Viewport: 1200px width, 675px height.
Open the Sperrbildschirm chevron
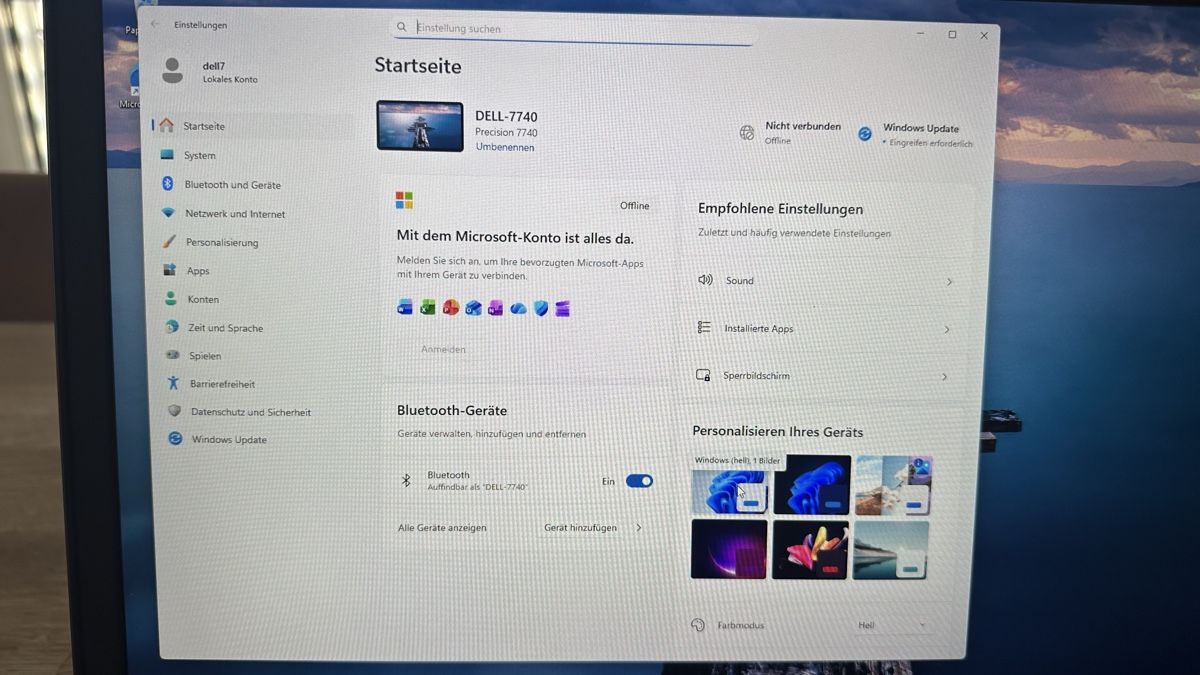[x=944, y=377]
